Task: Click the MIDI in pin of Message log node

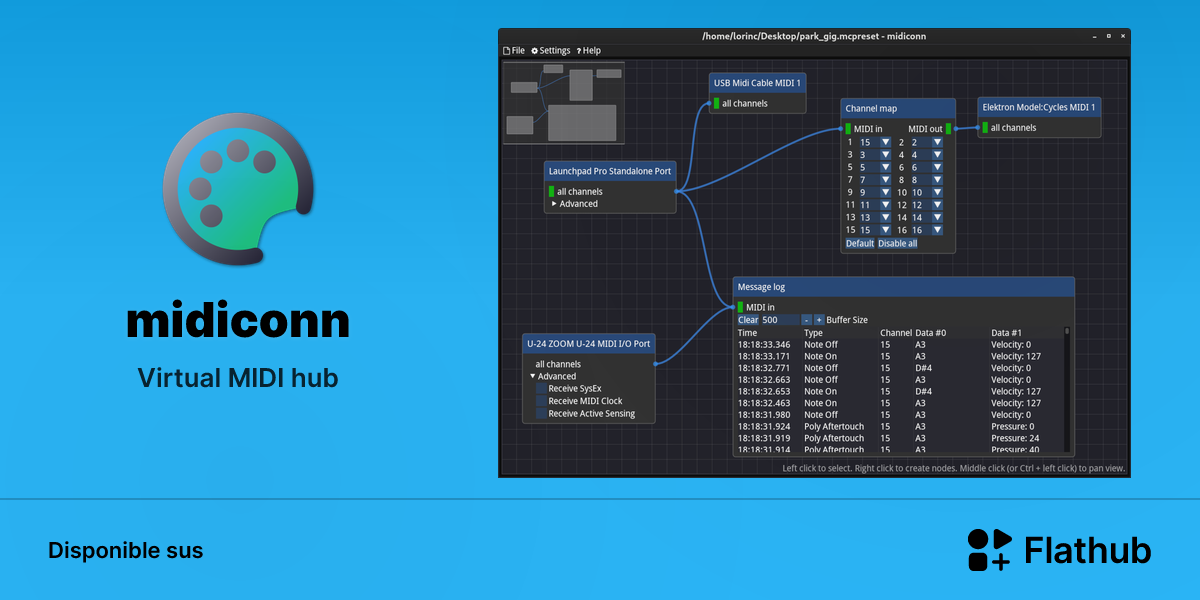Action: pyautogui.click(x=733, y=307)
